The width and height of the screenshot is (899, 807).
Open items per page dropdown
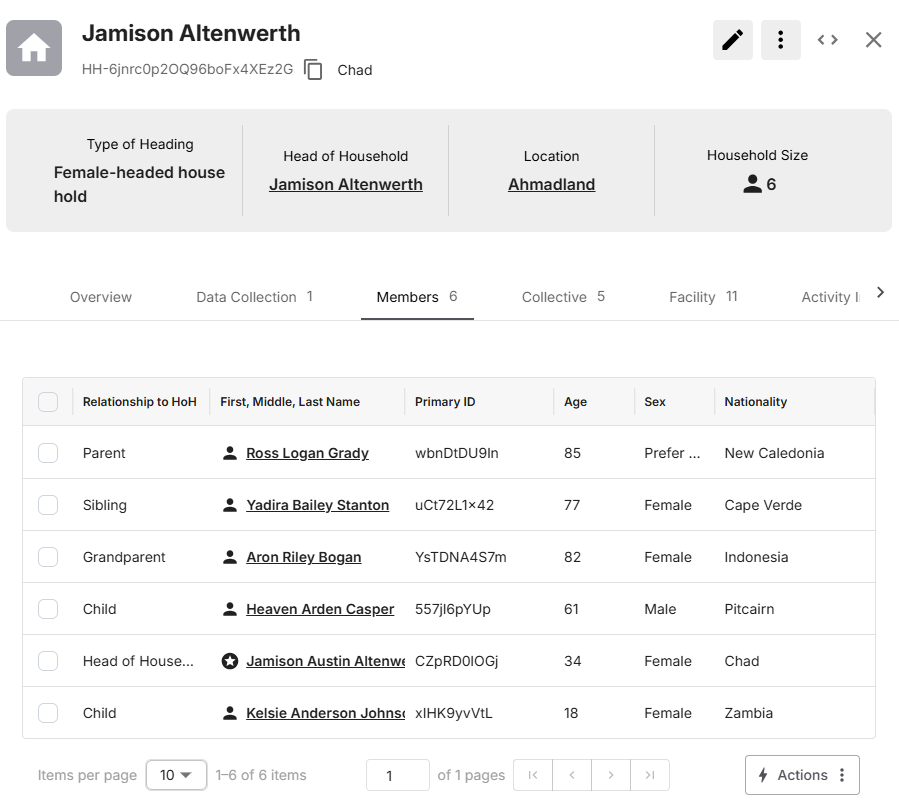[176, 775]
